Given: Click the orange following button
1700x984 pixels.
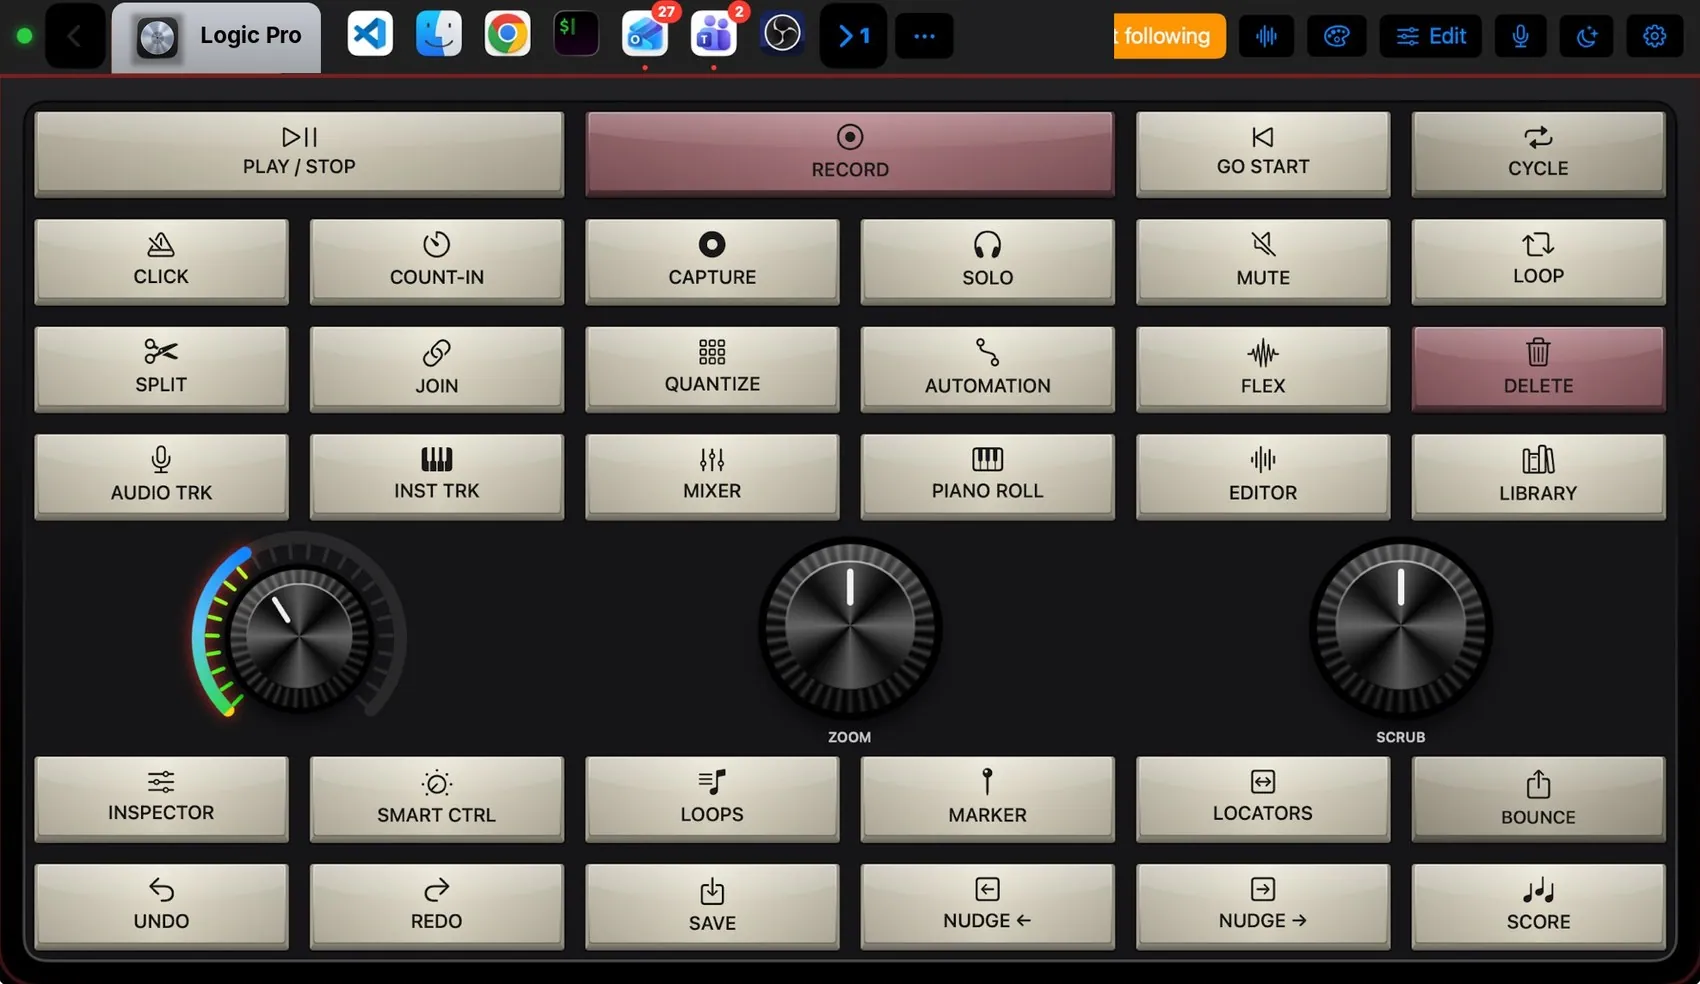Looking at the screenshot, I should [1169, 36].
